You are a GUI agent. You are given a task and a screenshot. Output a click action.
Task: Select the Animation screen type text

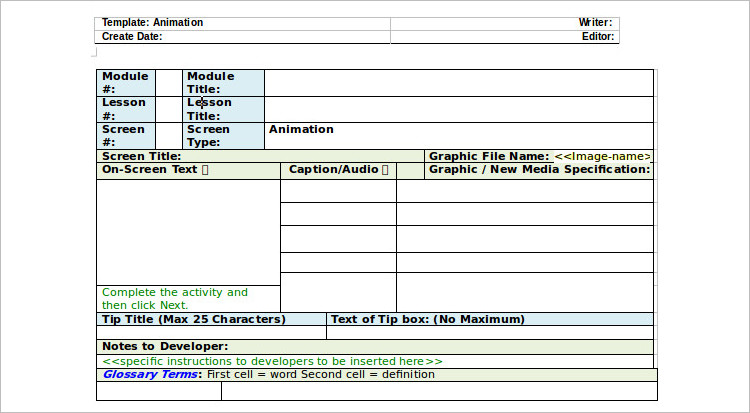[301, 130]
